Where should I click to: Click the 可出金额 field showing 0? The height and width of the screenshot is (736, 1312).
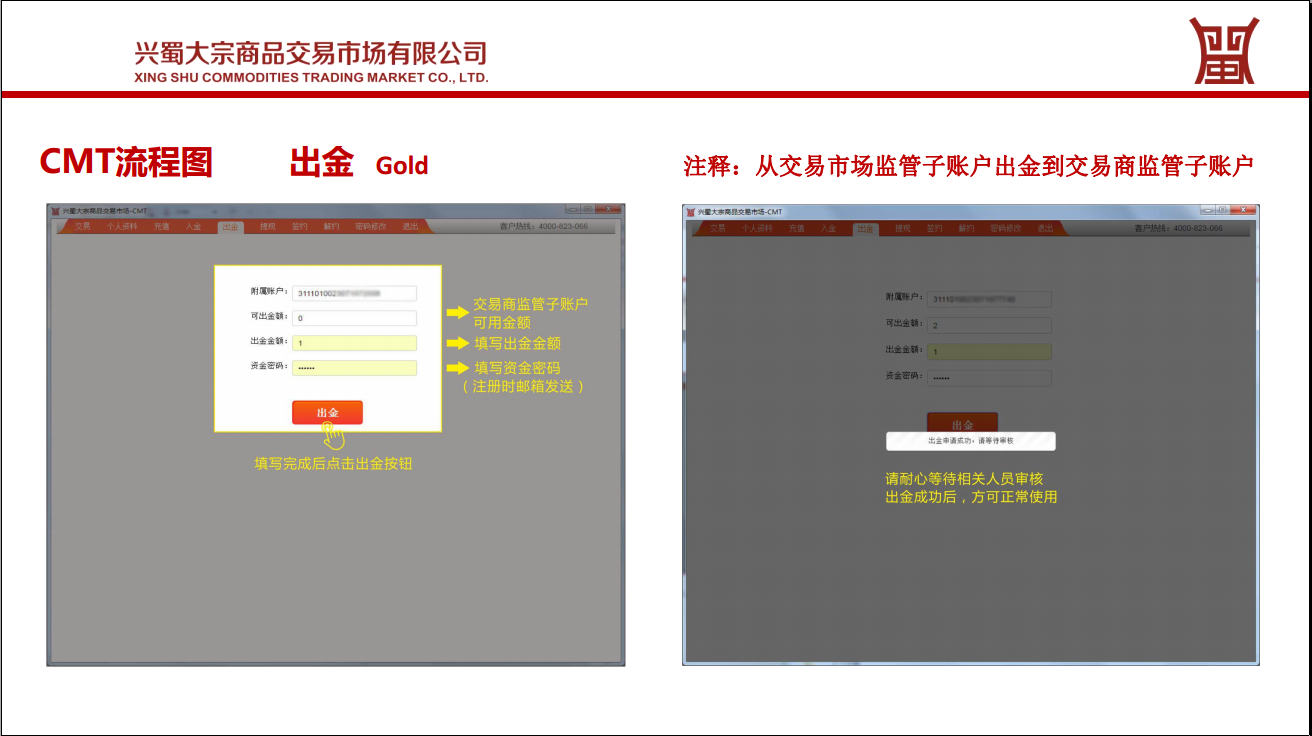point(354,318)
